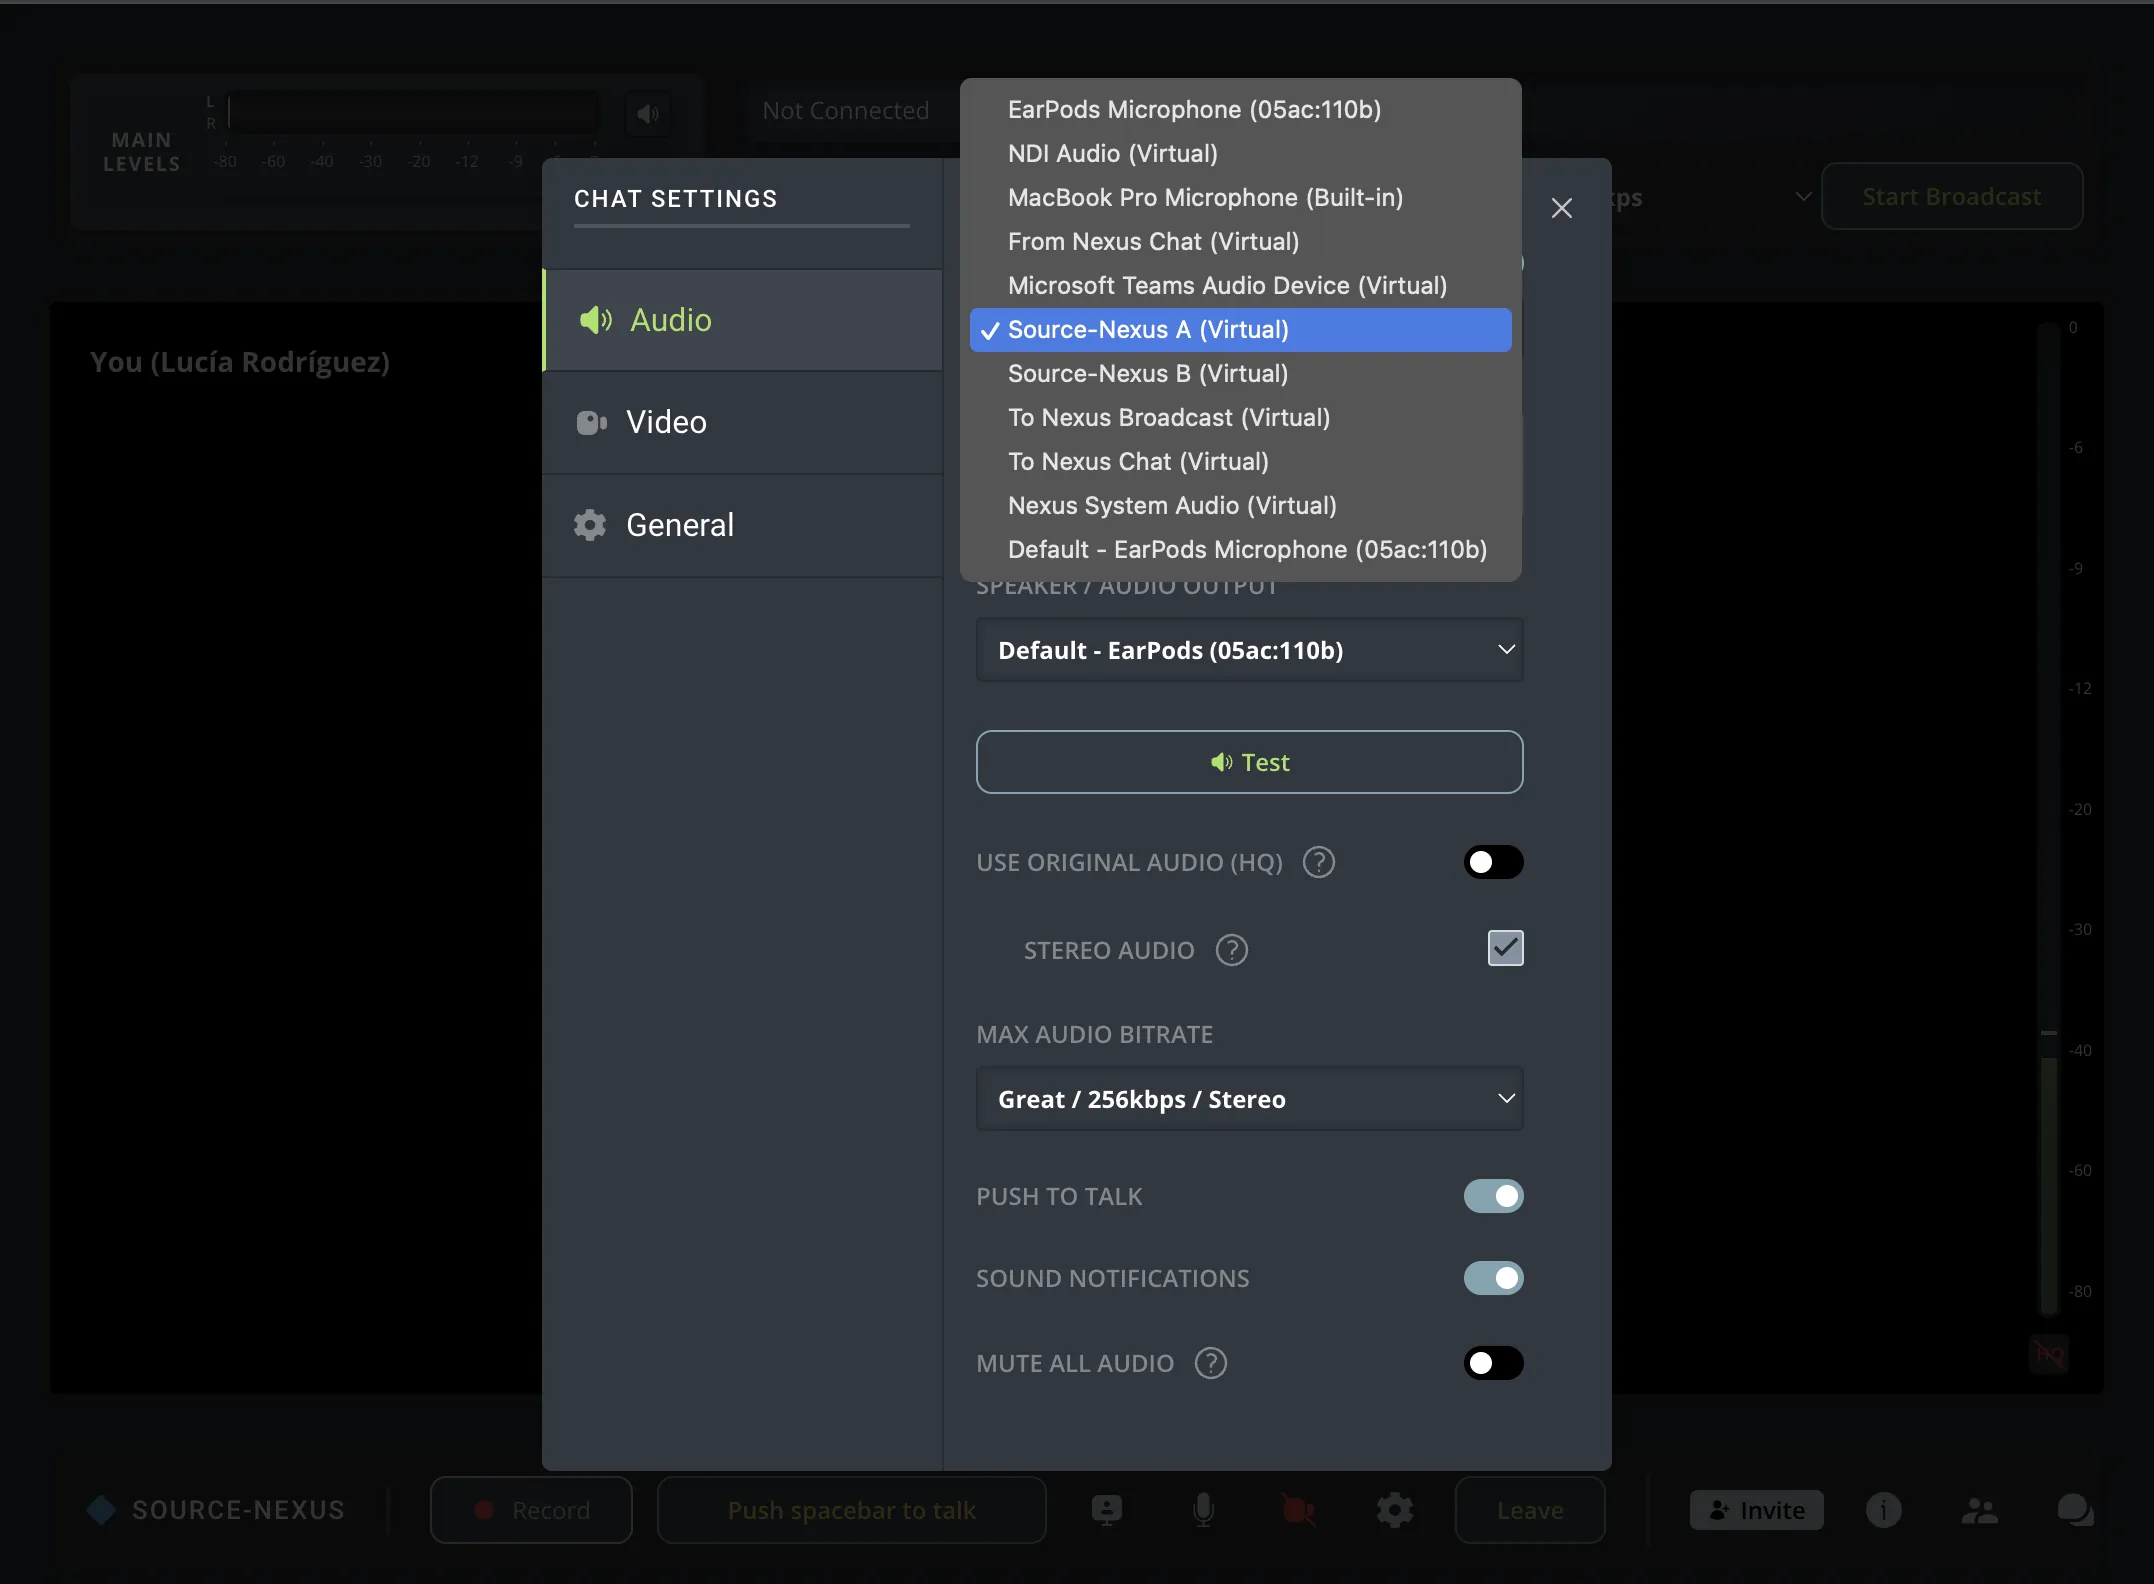Click the Leave button
The width and height of the screenshot is (2154, 1584).
(1530, 1510)
